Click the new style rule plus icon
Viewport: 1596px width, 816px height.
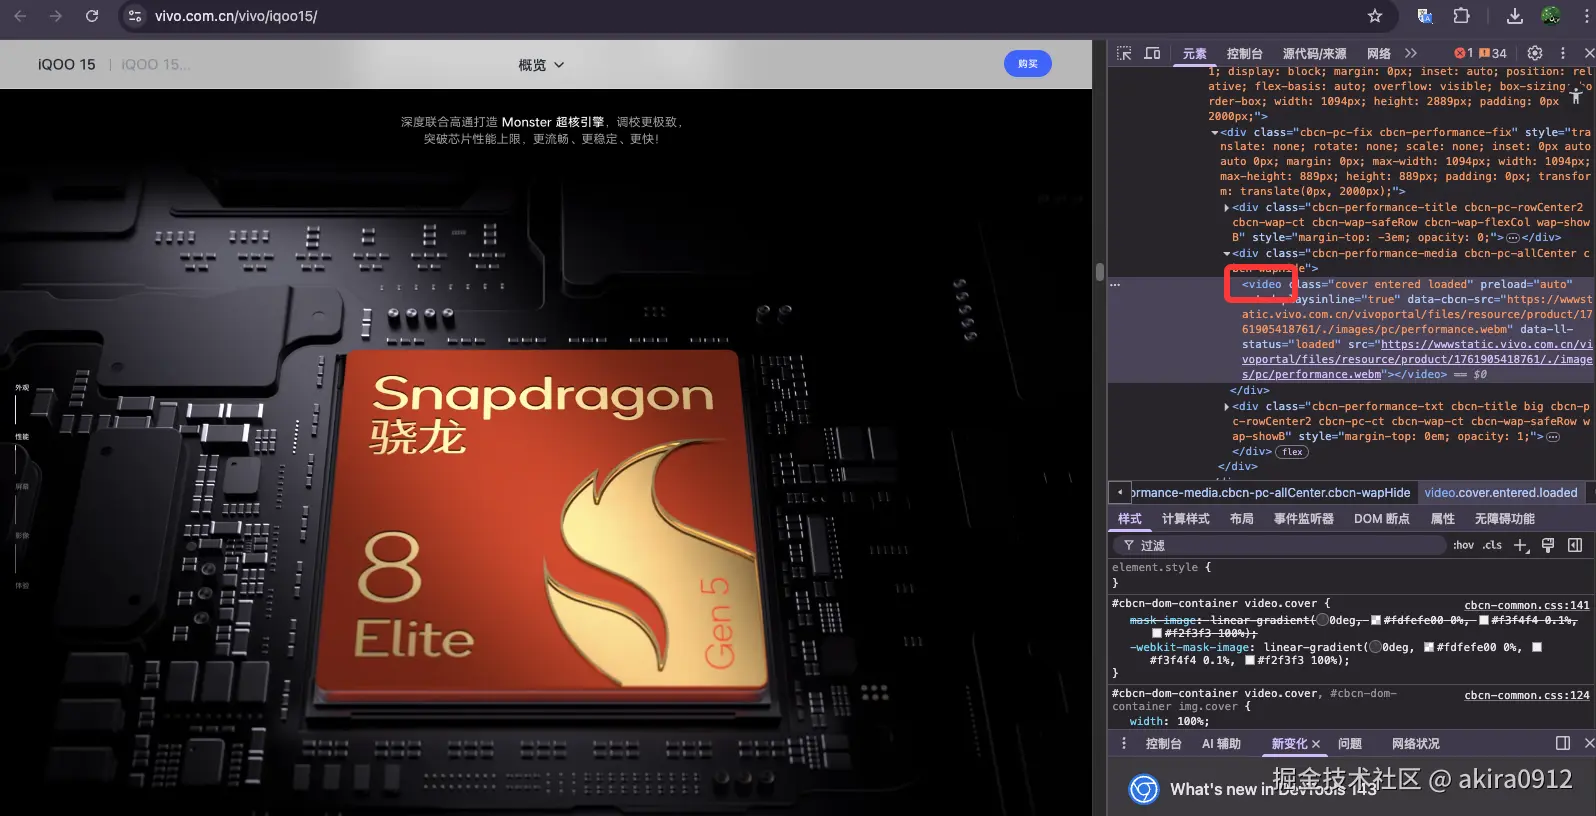click(1520, 545)
